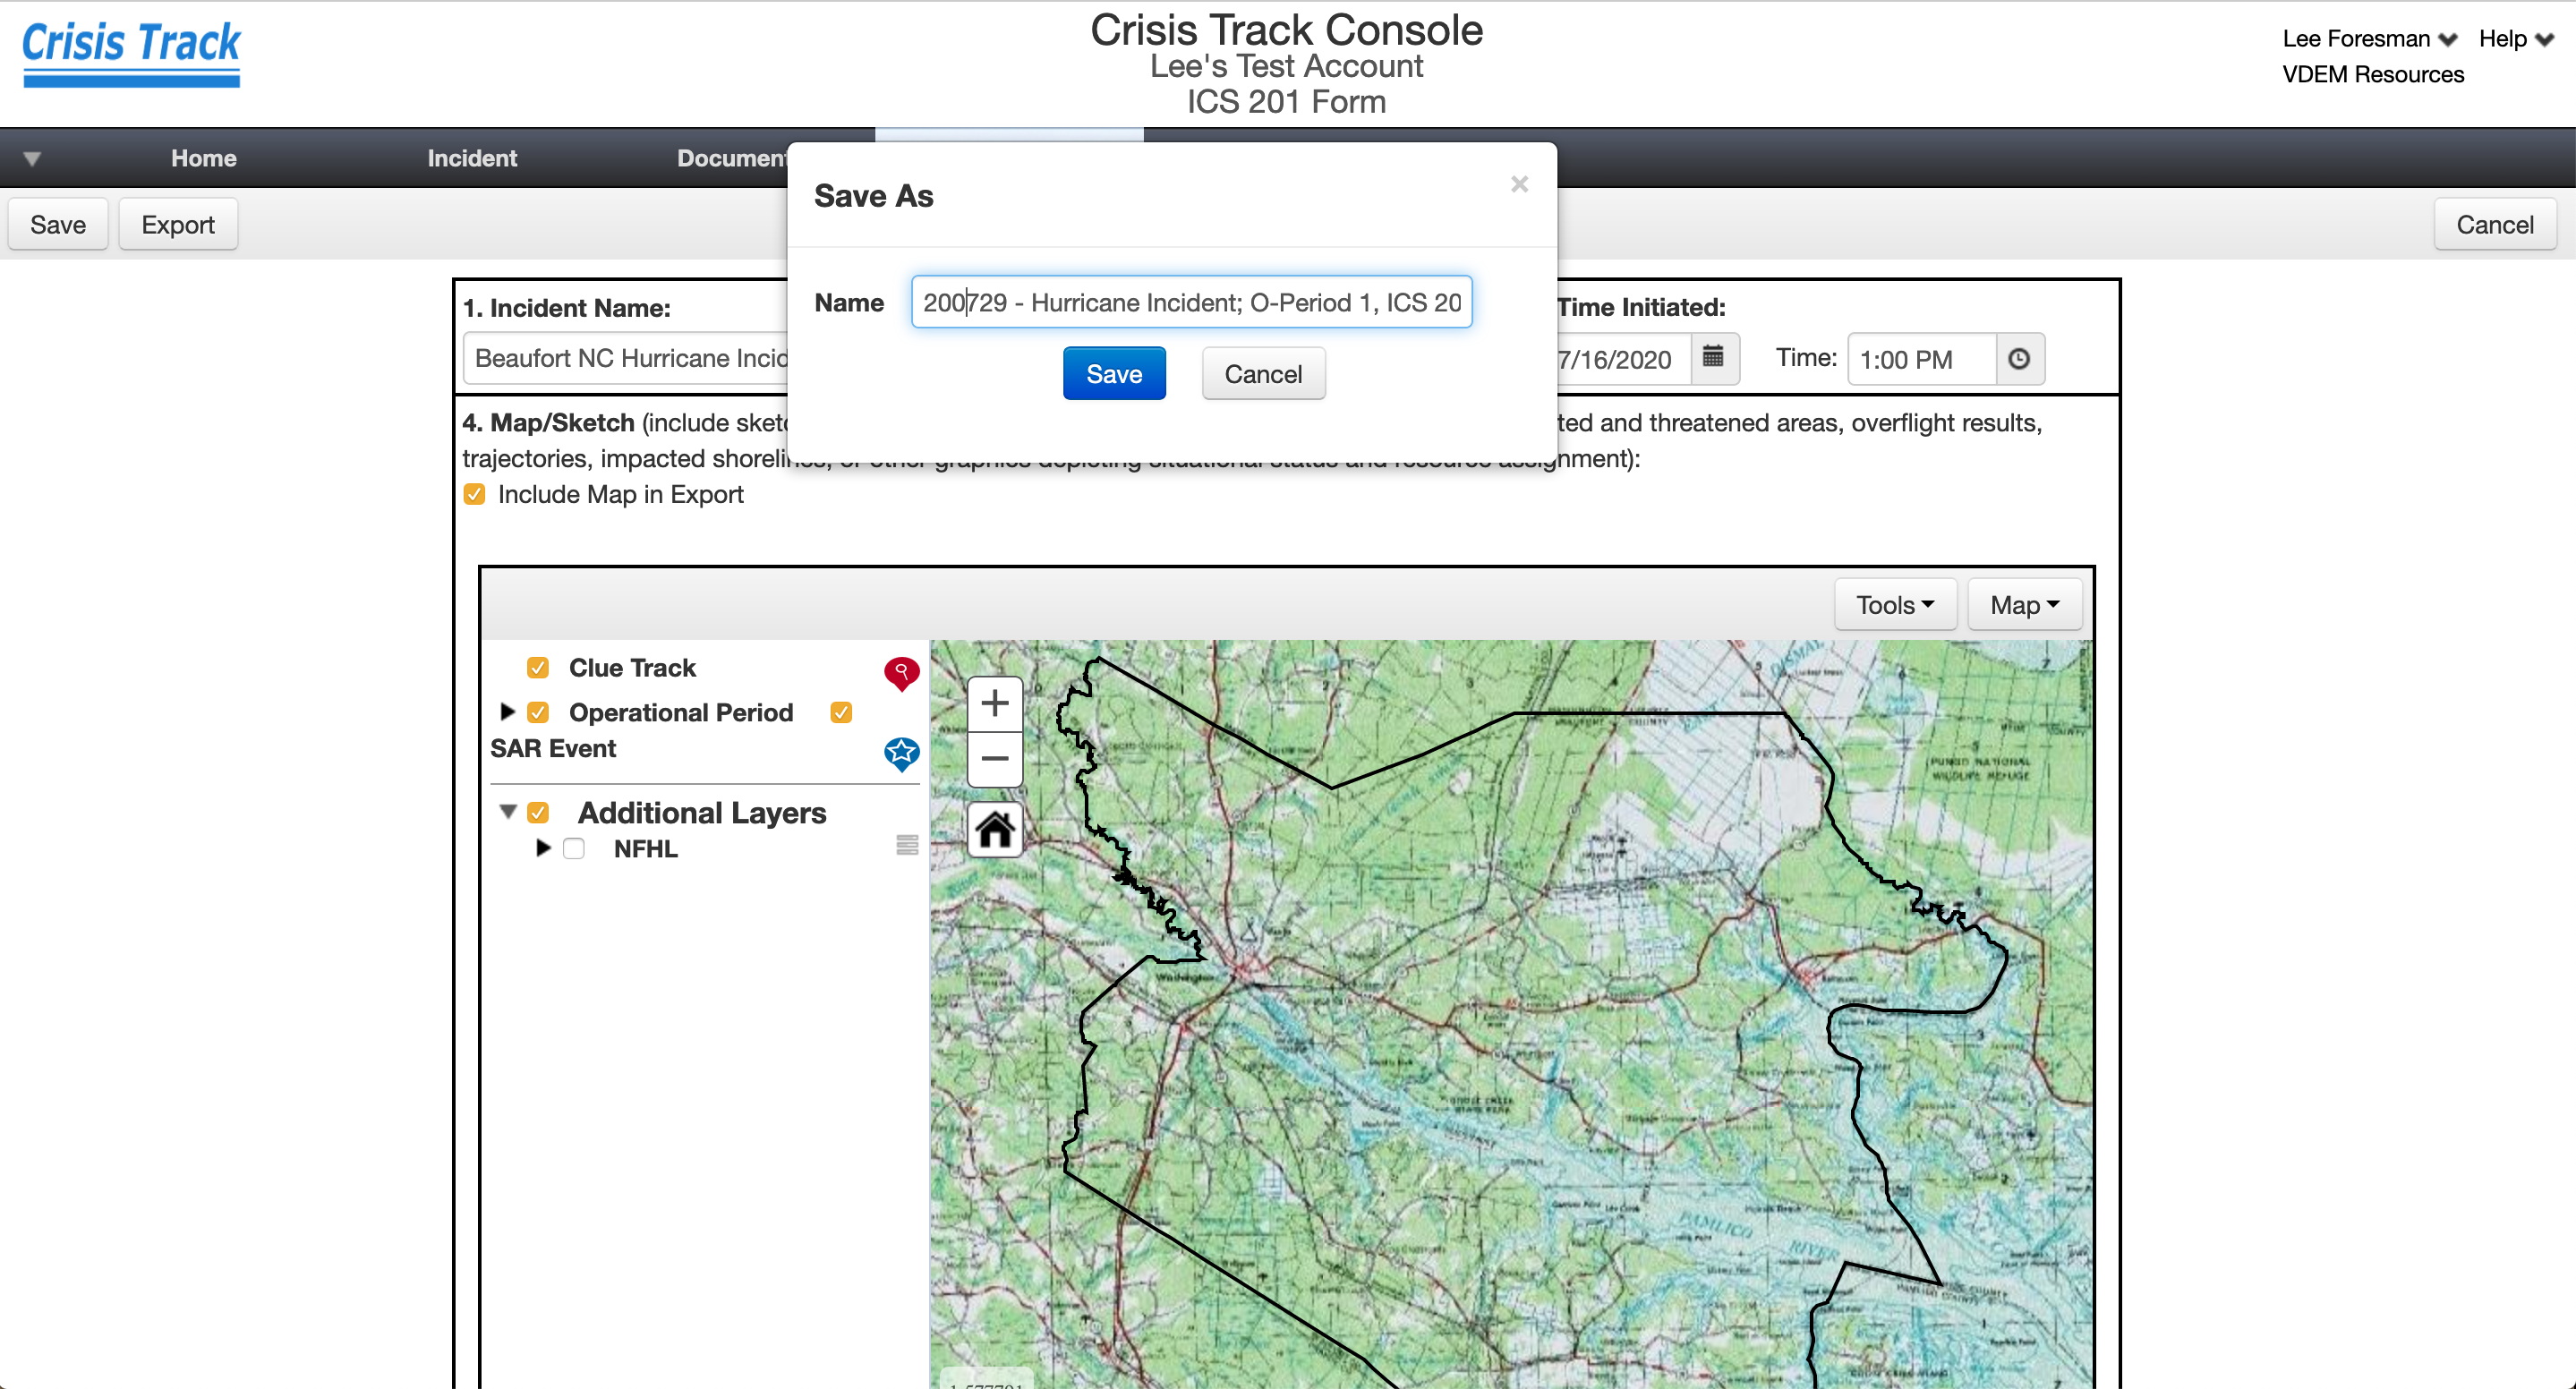Click the red Clue Track marker icon
Screen dimensions: 2576x1389
click(901, 673)
